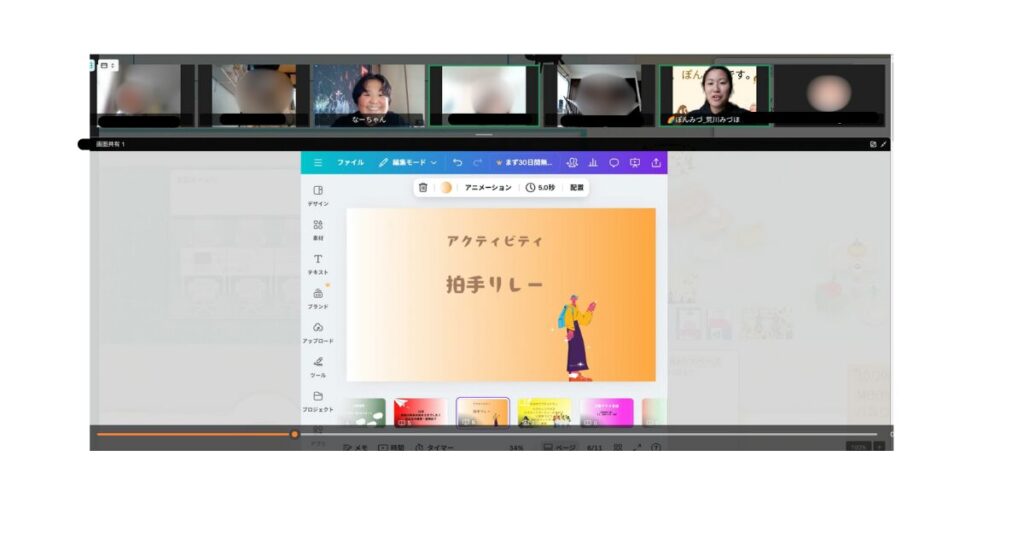Screen dimensions: 1024x538
Task: Click the undo arrow icon
Action: point(457,162)
